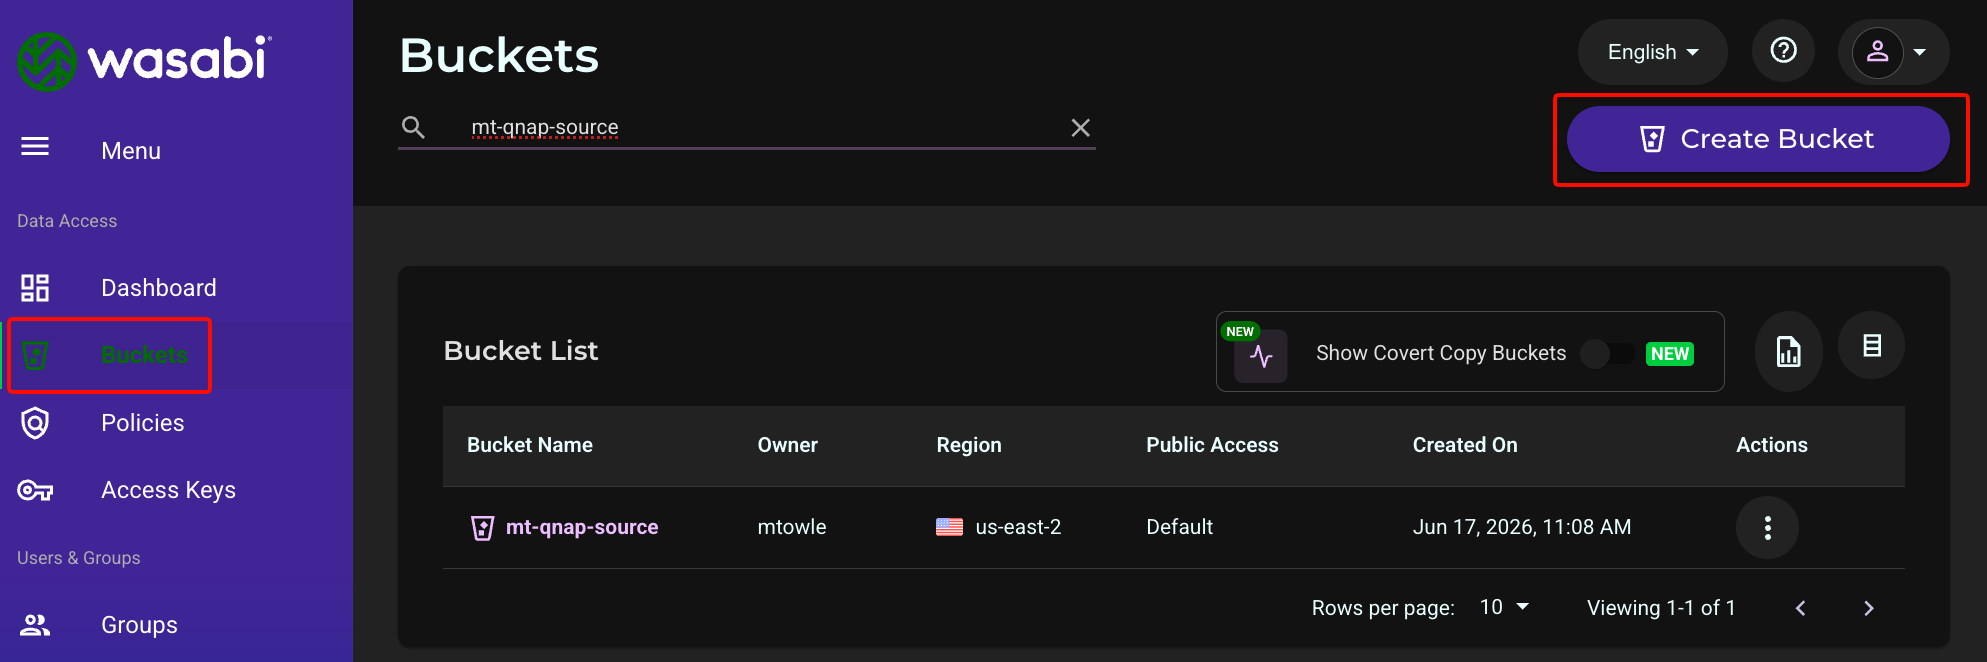The width and height of the screenshot is (1987, 662).
Task: Open the user account profile icon
Action: 1877,52
